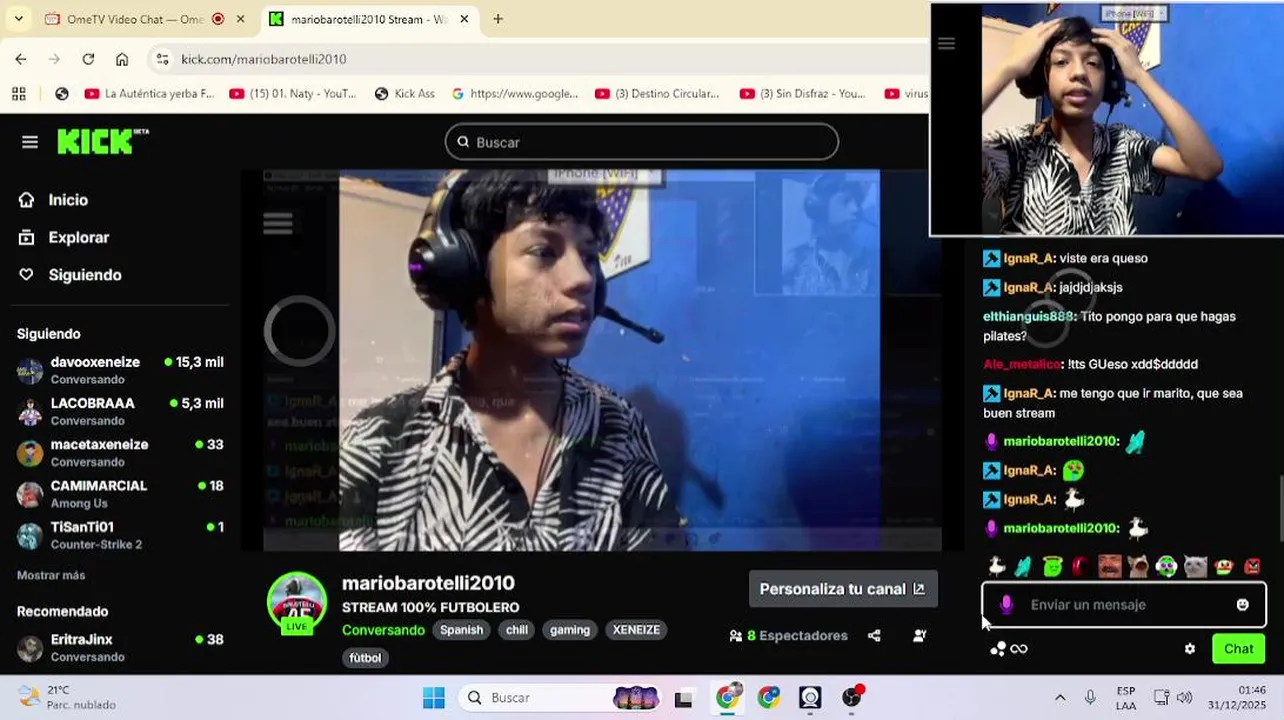Select the mariobarotelli2010 Stream tab
Screen dimensions: 1284x720
coord(370,19)
